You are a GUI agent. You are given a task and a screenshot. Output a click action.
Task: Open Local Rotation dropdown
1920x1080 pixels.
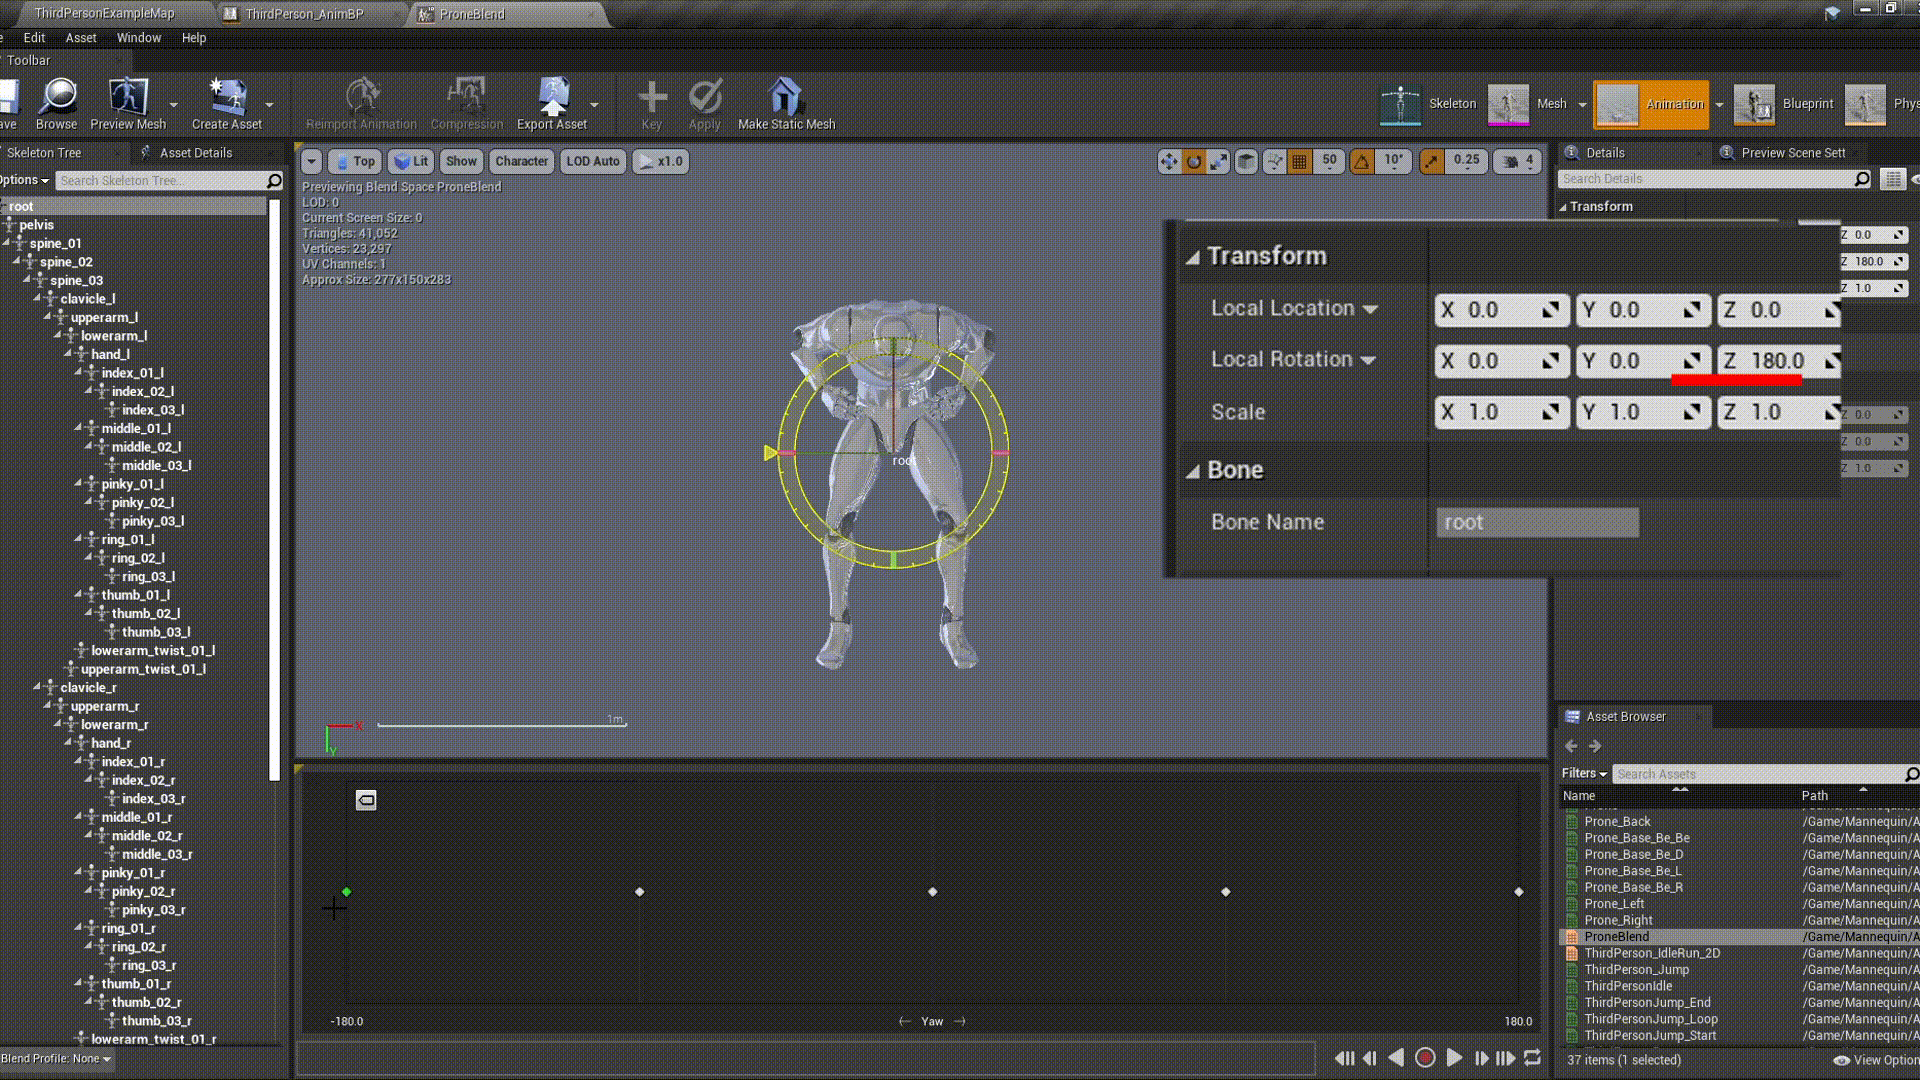coord(1368,360)
